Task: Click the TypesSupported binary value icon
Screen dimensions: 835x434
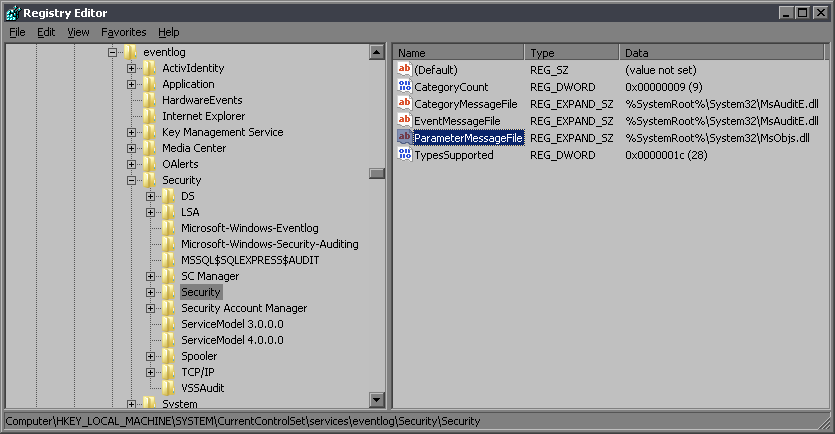Action: [404, 154]
